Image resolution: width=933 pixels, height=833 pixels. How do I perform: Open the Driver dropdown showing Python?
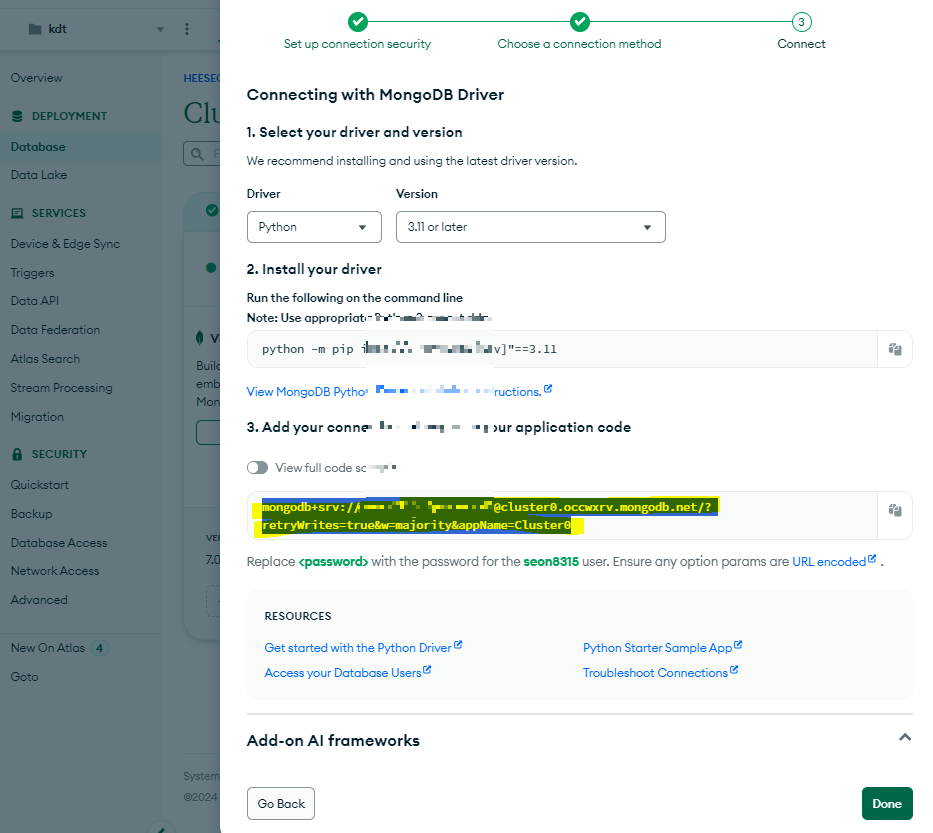[x=314, y=227]
